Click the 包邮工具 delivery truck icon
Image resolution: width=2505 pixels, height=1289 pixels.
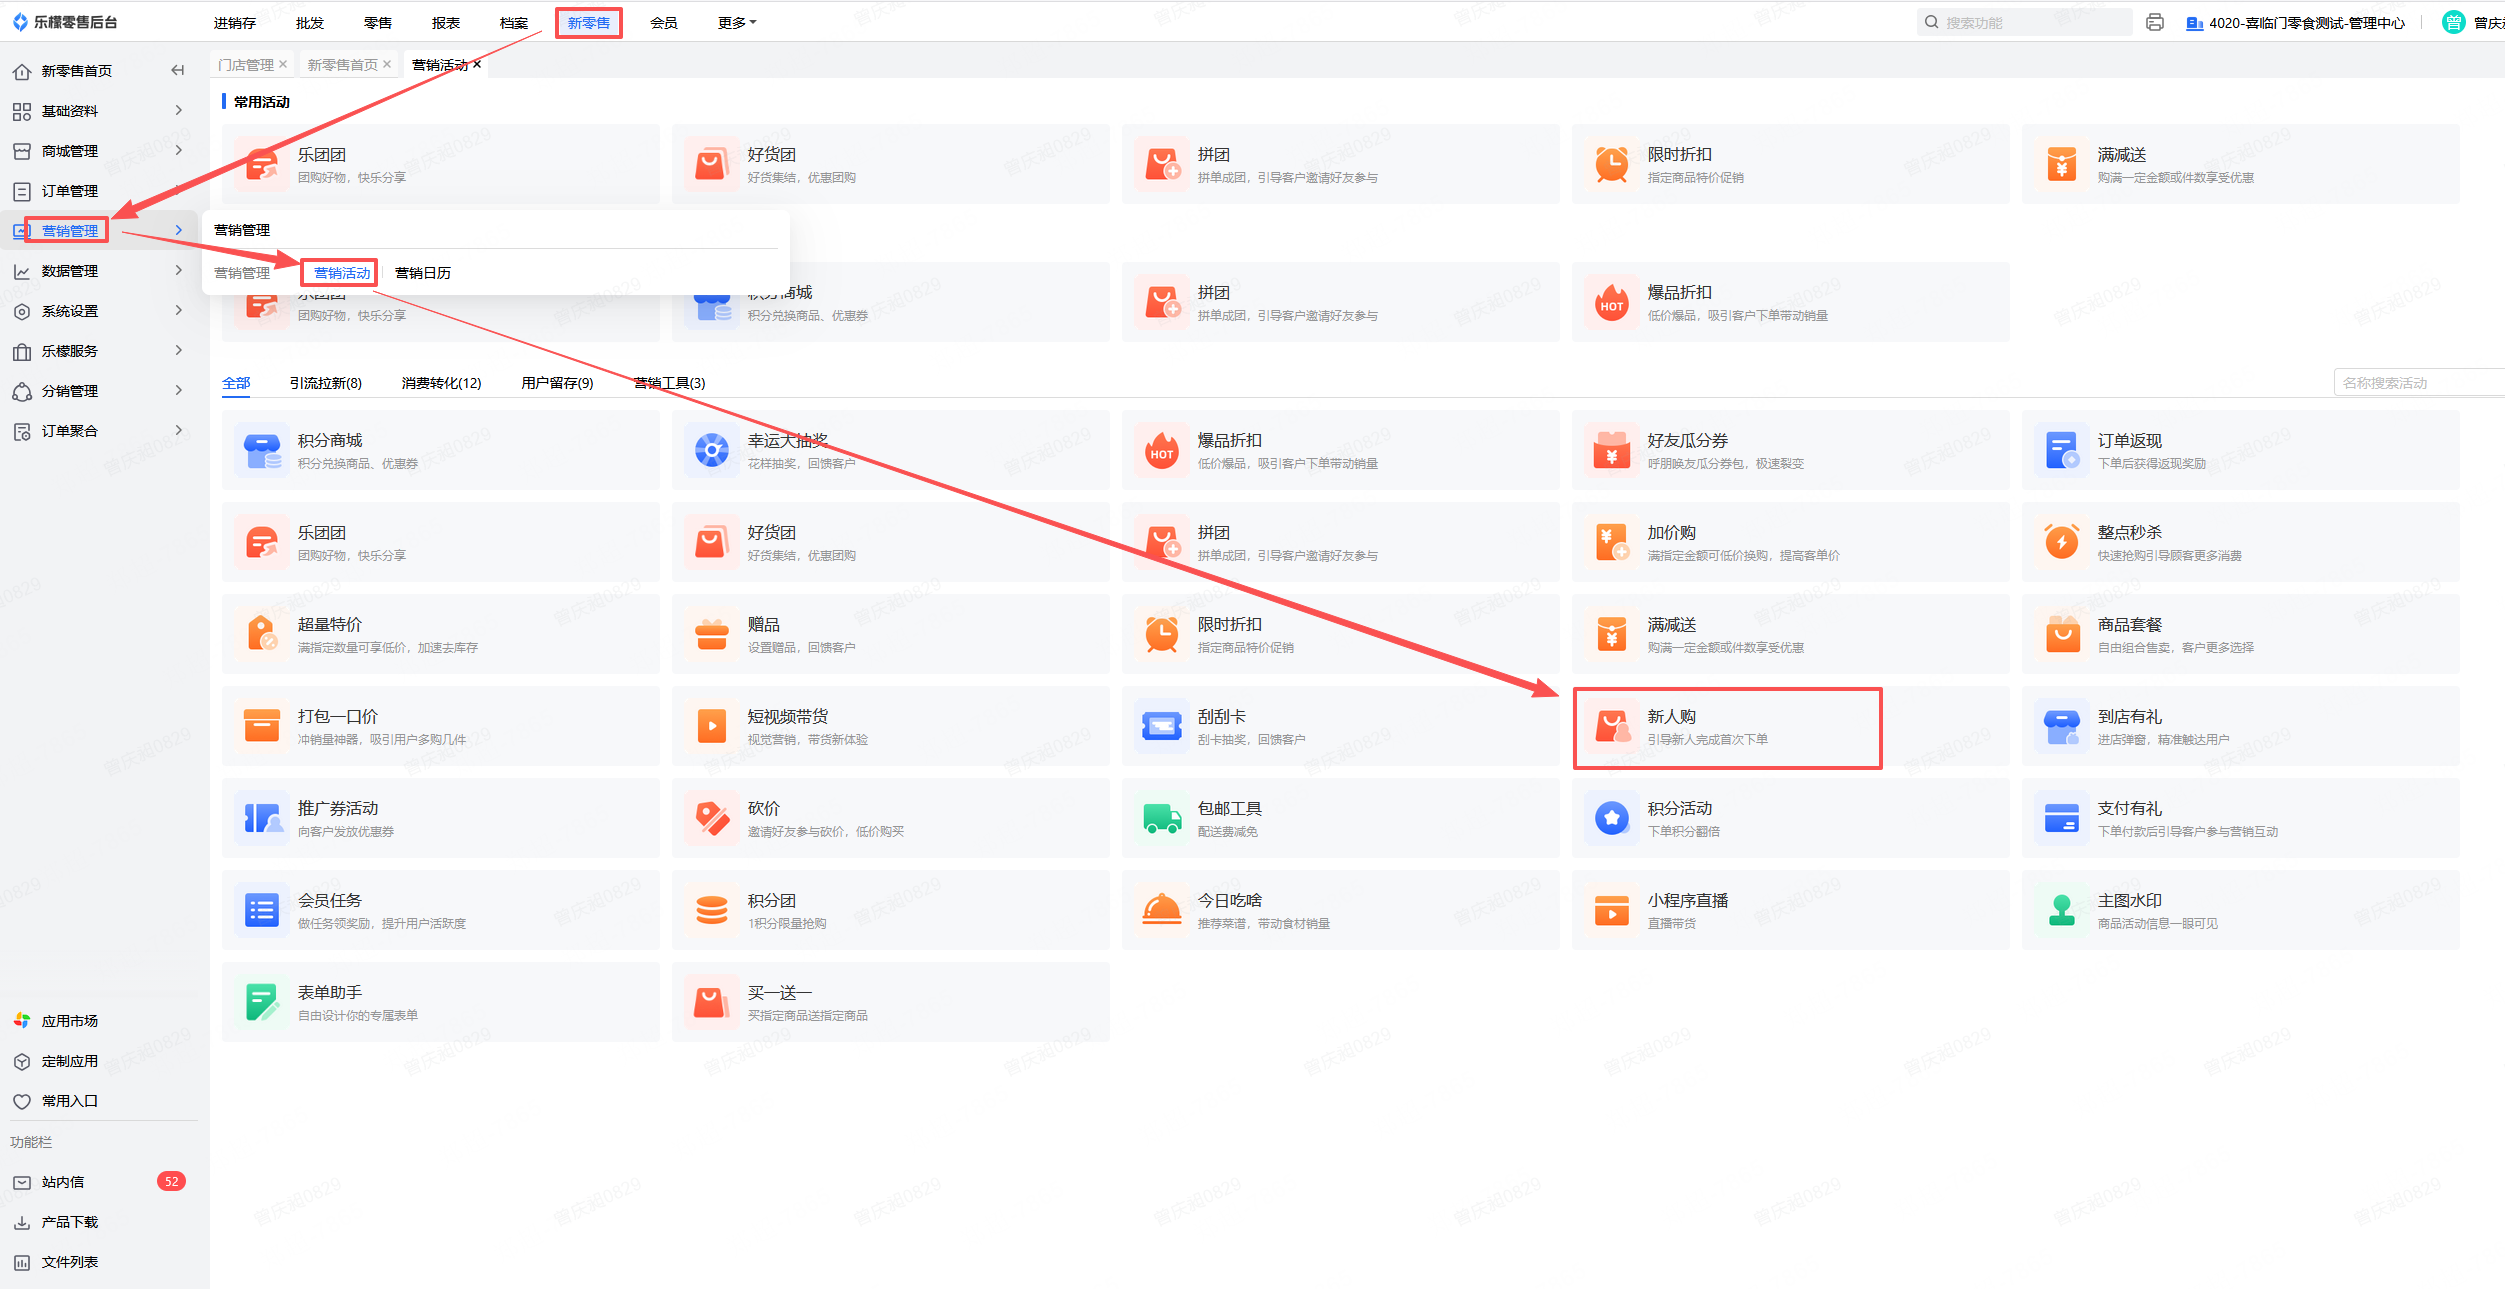(x=1161, y=819)
